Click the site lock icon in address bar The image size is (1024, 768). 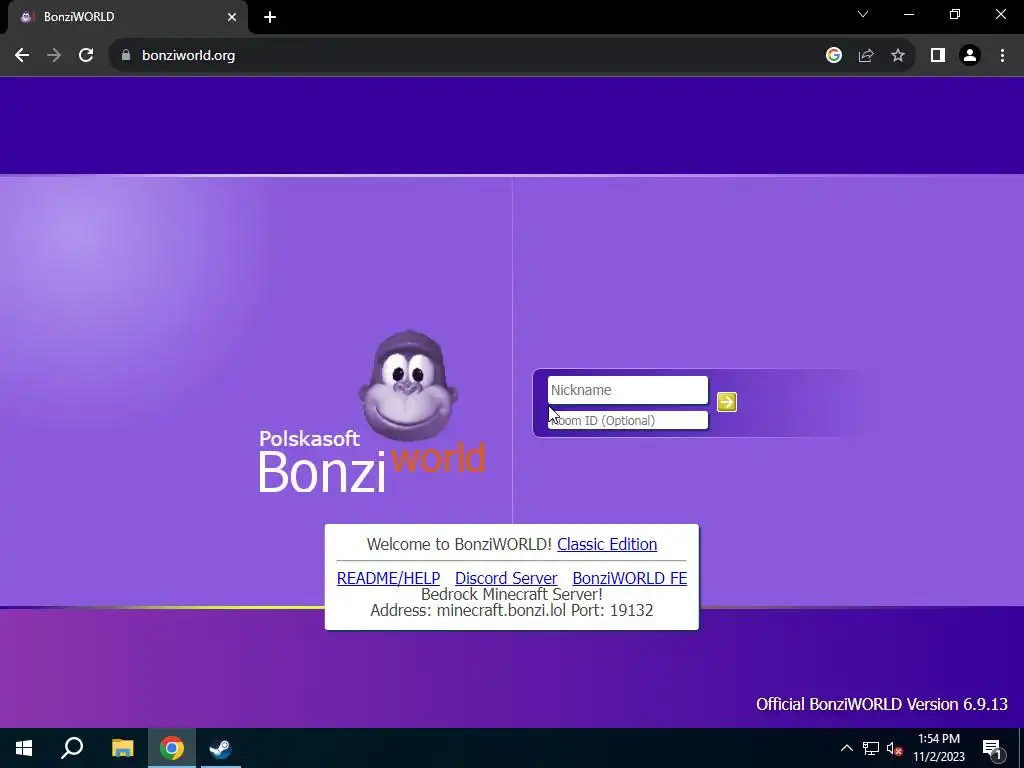(x=126, y=56)
